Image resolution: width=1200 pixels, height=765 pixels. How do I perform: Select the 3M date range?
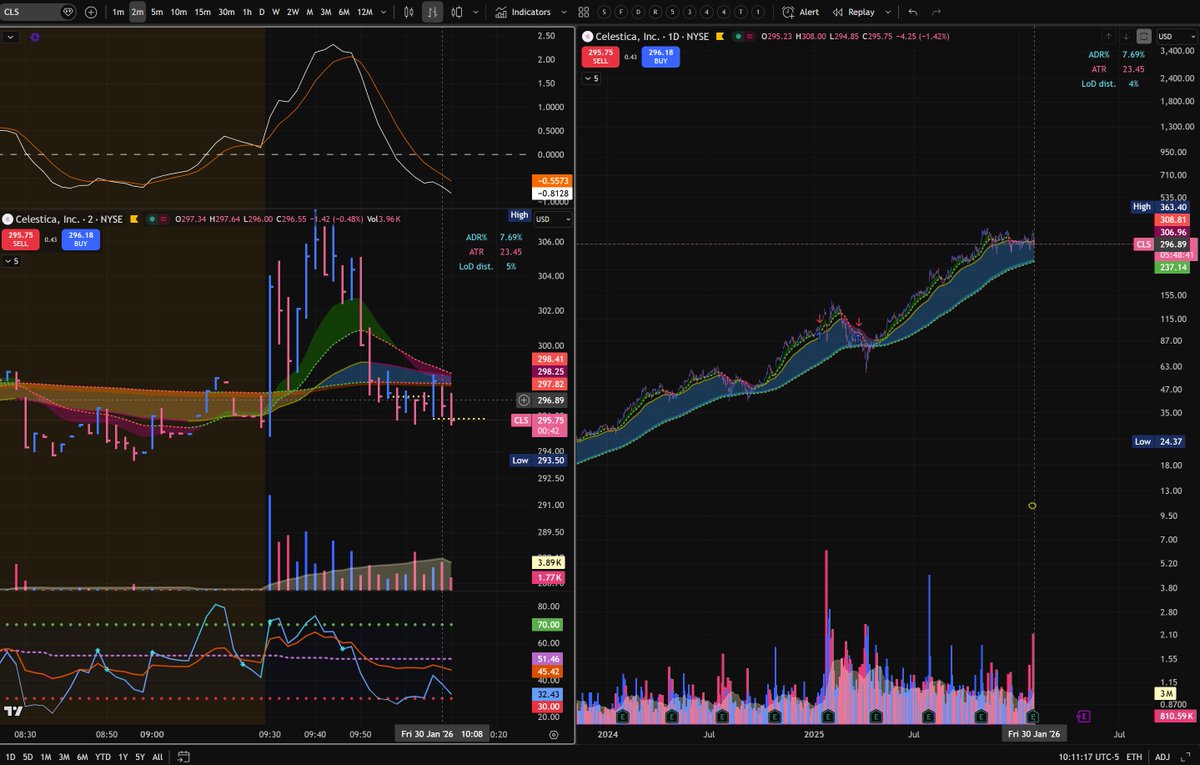[x=64, y=757]
